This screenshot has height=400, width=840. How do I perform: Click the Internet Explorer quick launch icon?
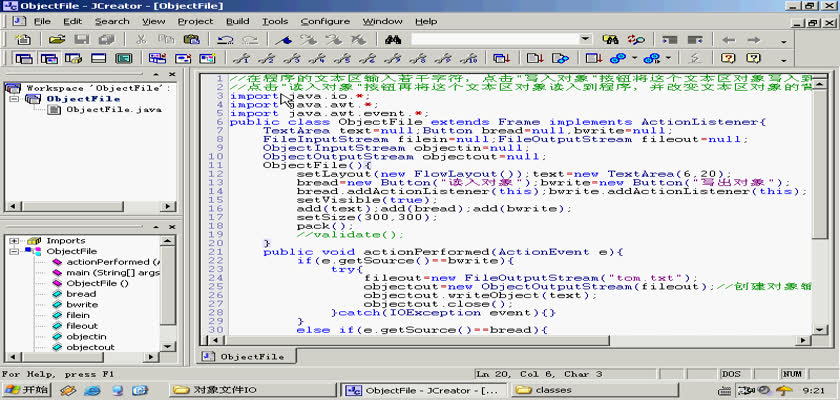(x=92, y=390)
